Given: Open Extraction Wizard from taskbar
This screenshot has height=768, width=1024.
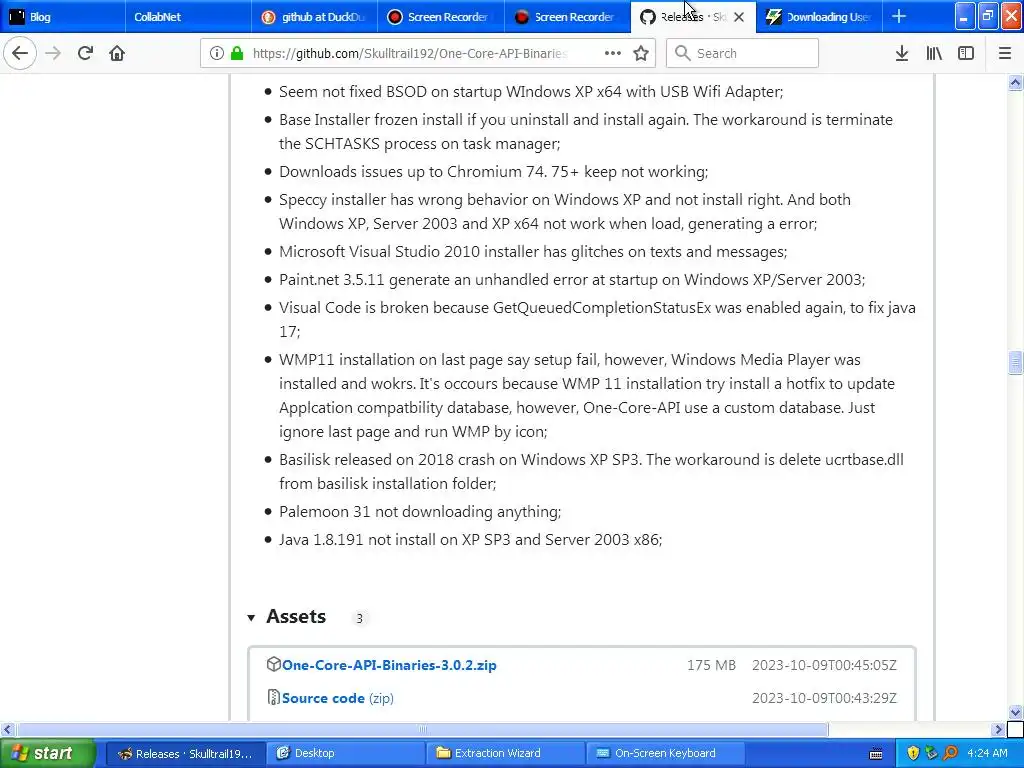Looking at the screenshot, I should (x=505, y=753).
